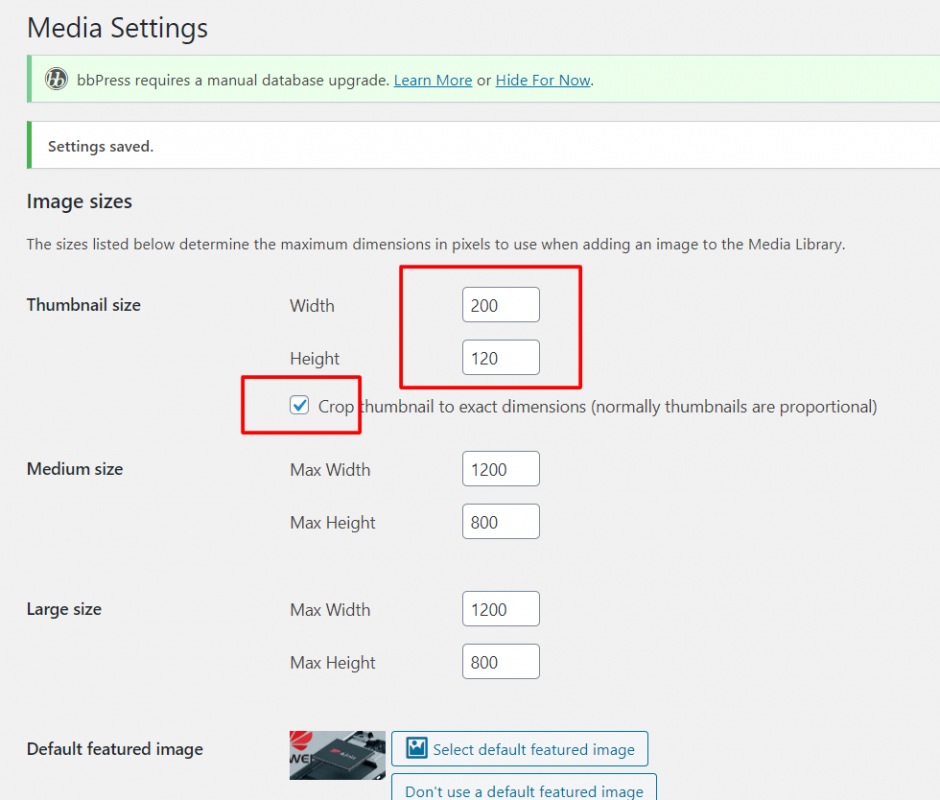Click the Thumbnail size Height label
This screenshot has width=940, height=800.
pos(315,359)
